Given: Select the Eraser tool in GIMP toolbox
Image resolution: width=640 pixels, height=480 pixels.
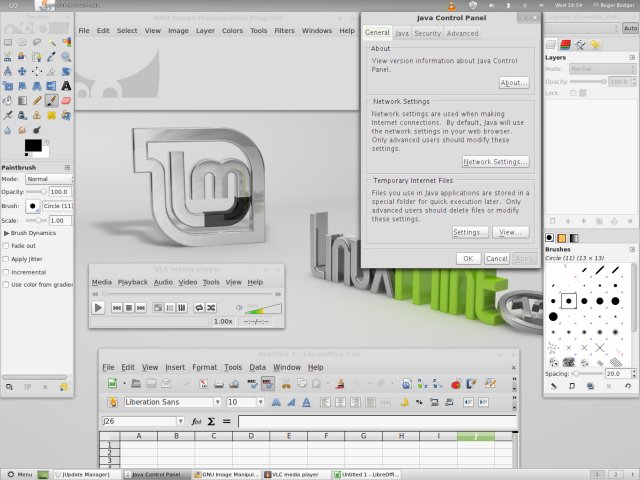Looking at the screenshot, I should click(65, 101).
